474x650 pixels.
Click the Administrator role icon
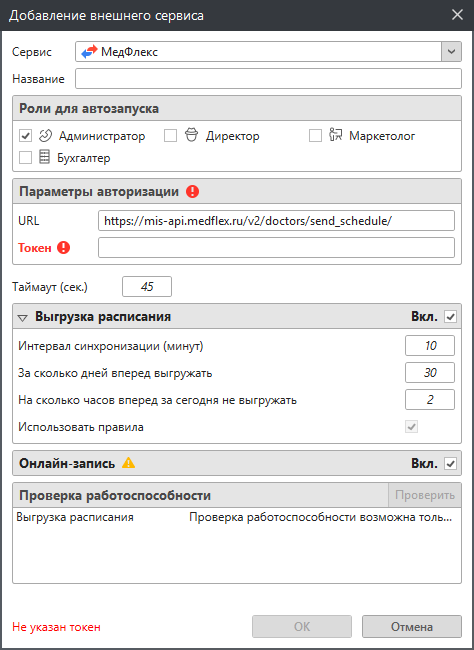[x=45, y=135]
